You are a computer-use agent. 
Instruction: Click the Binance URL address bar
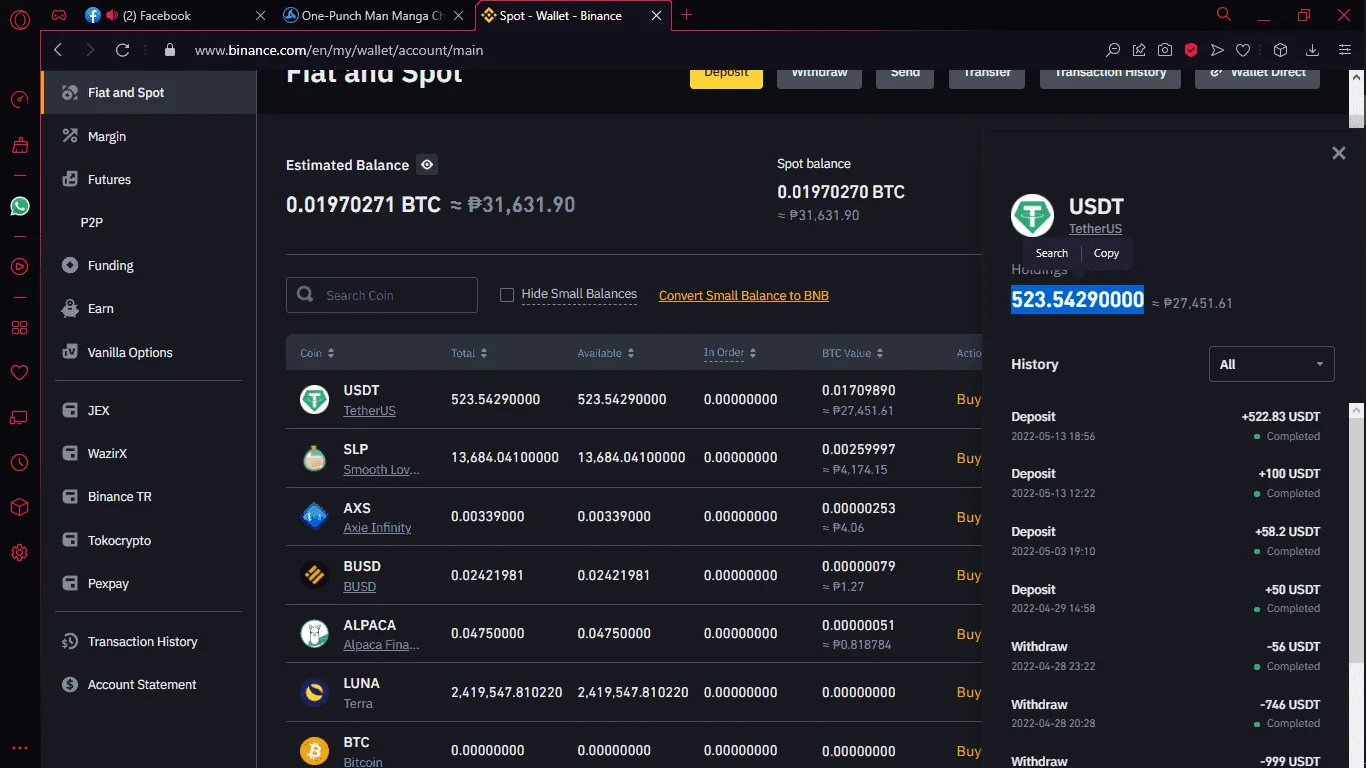click(640, 50)
